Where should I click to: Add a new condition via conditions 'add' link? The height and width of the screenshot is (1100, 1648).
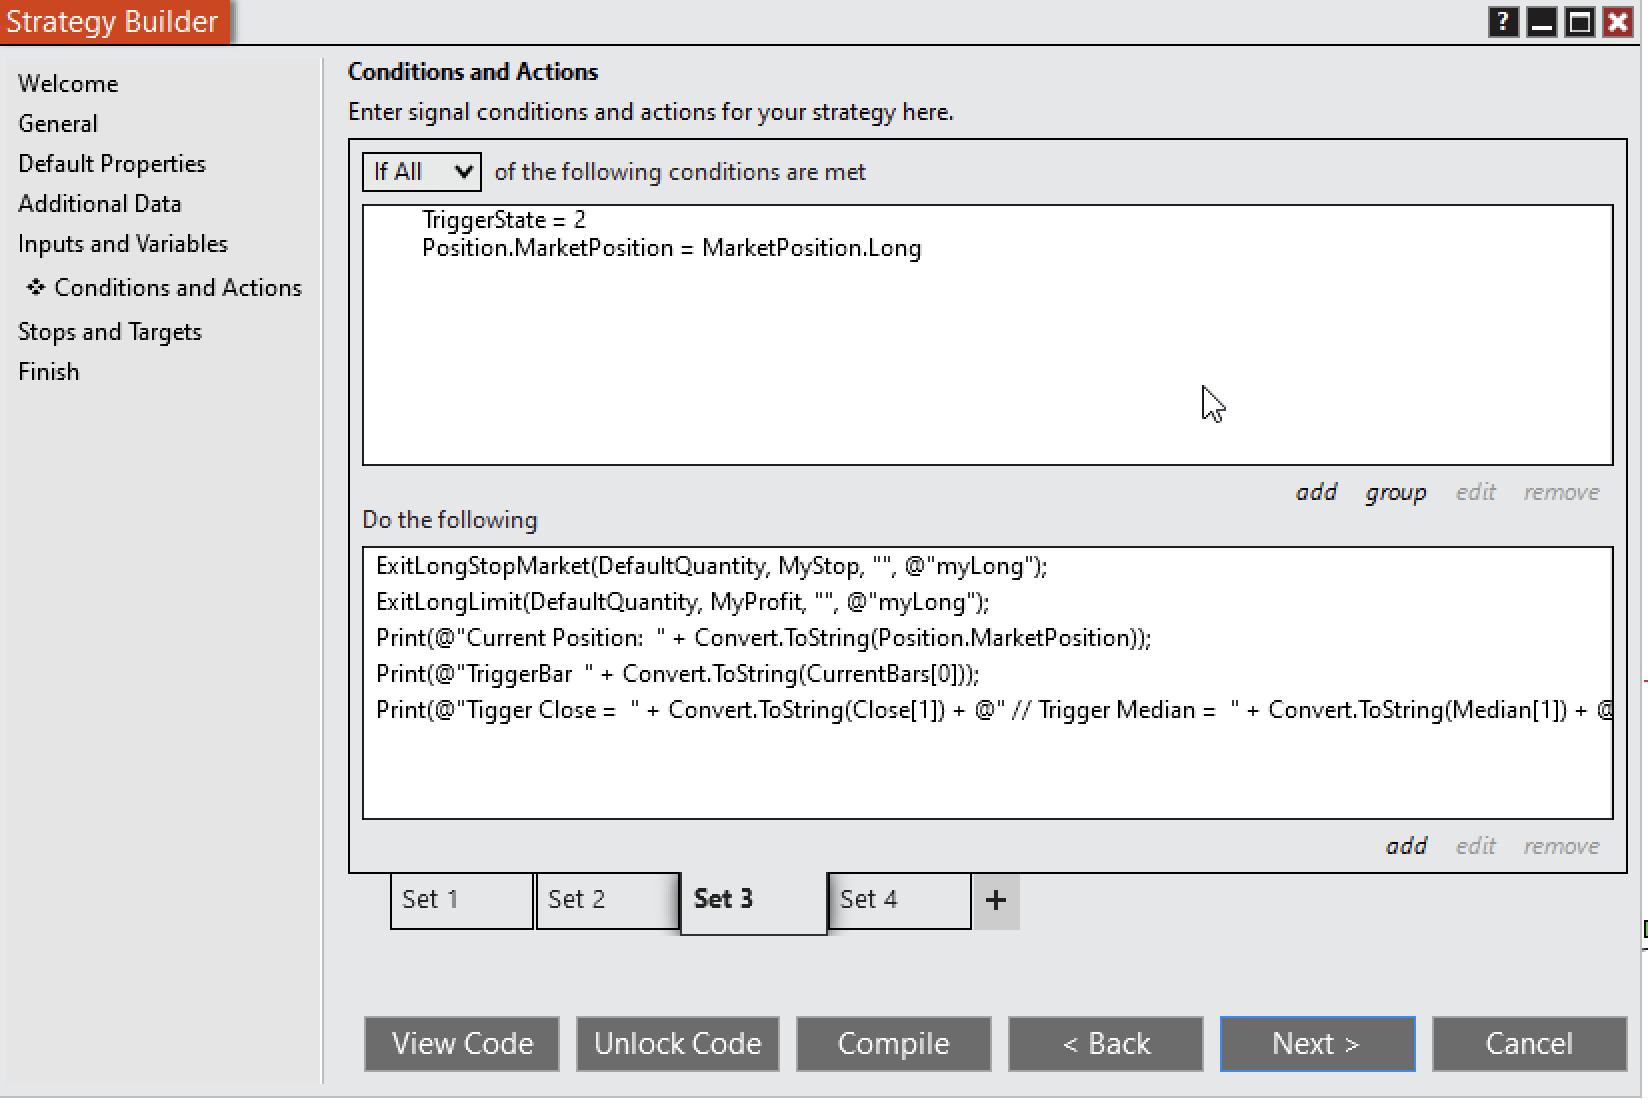(1316, 492)
